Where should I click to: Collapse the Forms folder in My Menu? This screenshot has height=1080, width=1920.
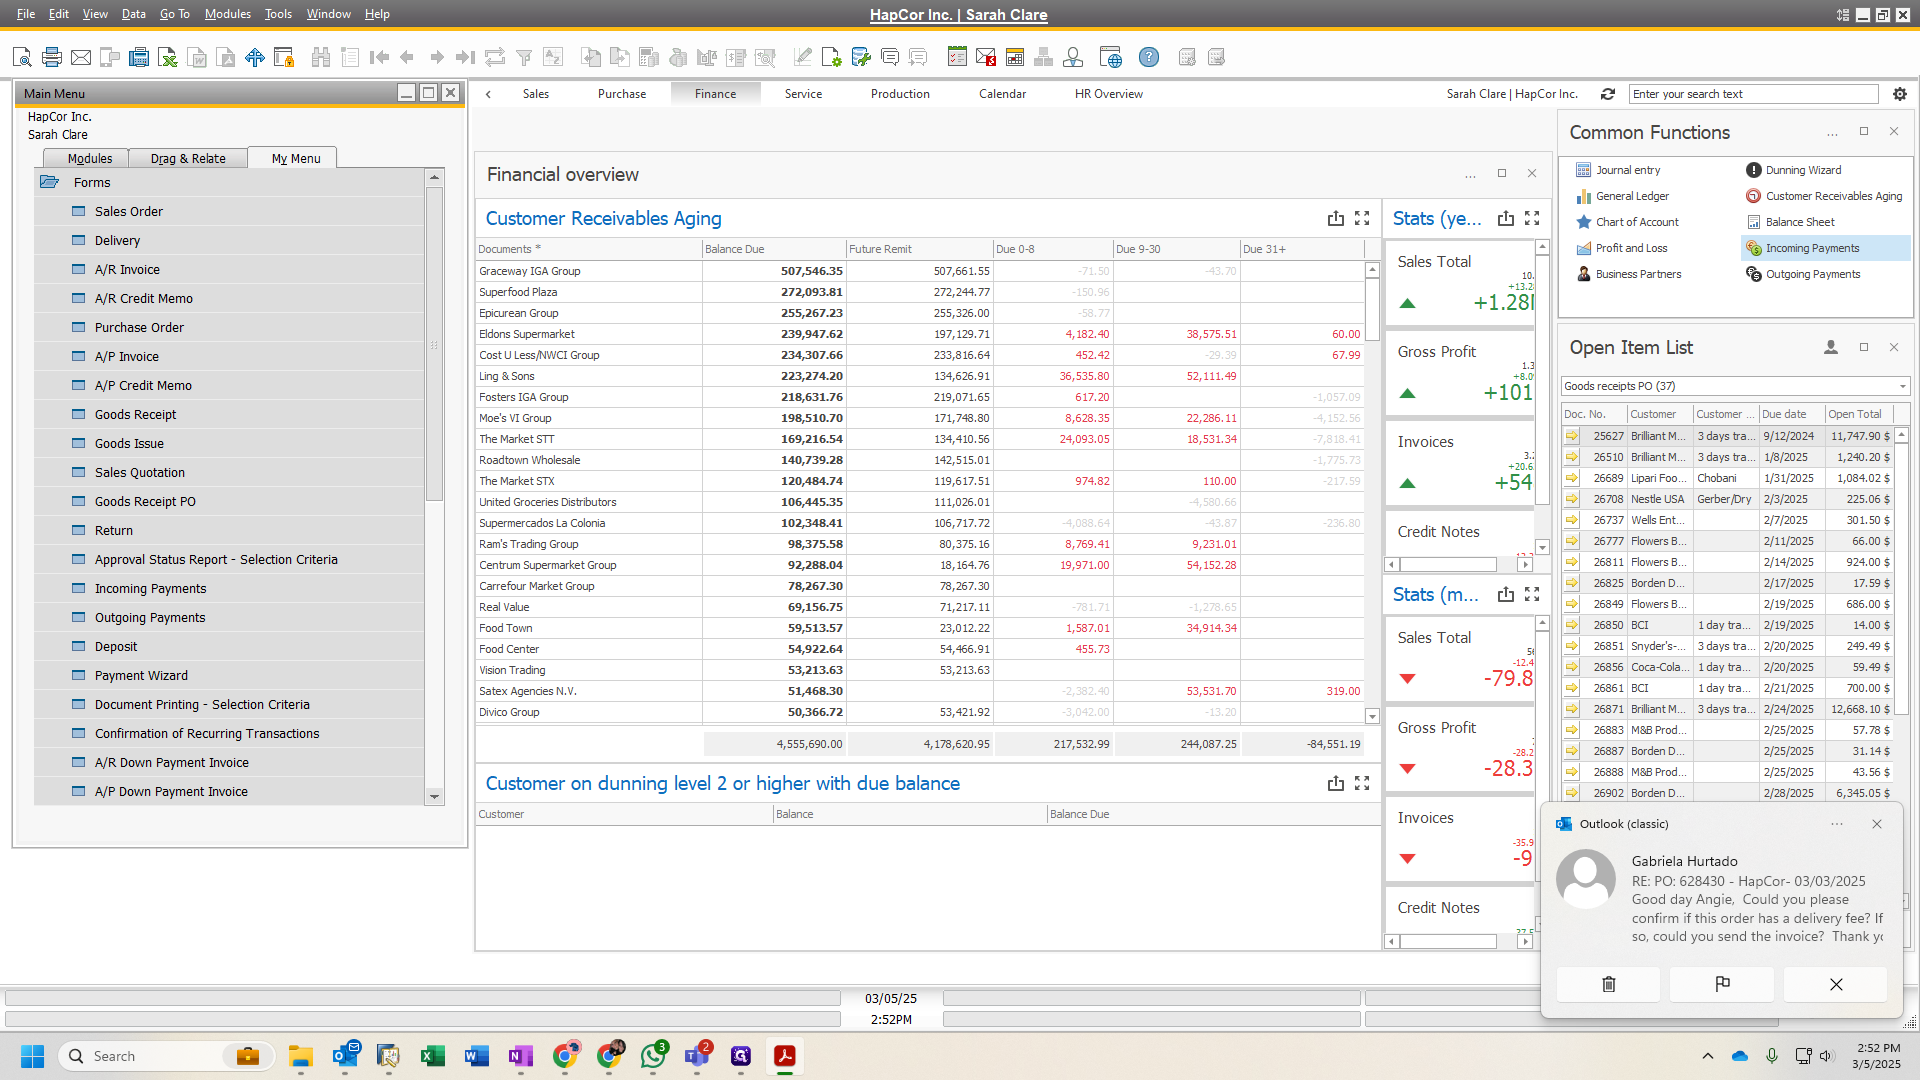point(50,182)
